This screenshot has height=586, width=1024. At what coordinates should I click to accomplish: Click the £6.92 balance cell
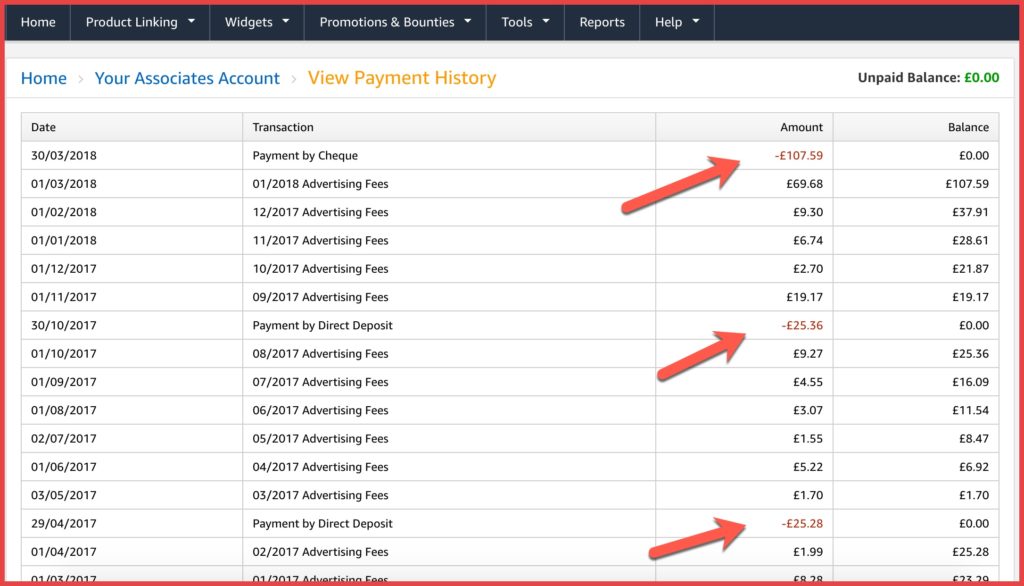(916, 467)
